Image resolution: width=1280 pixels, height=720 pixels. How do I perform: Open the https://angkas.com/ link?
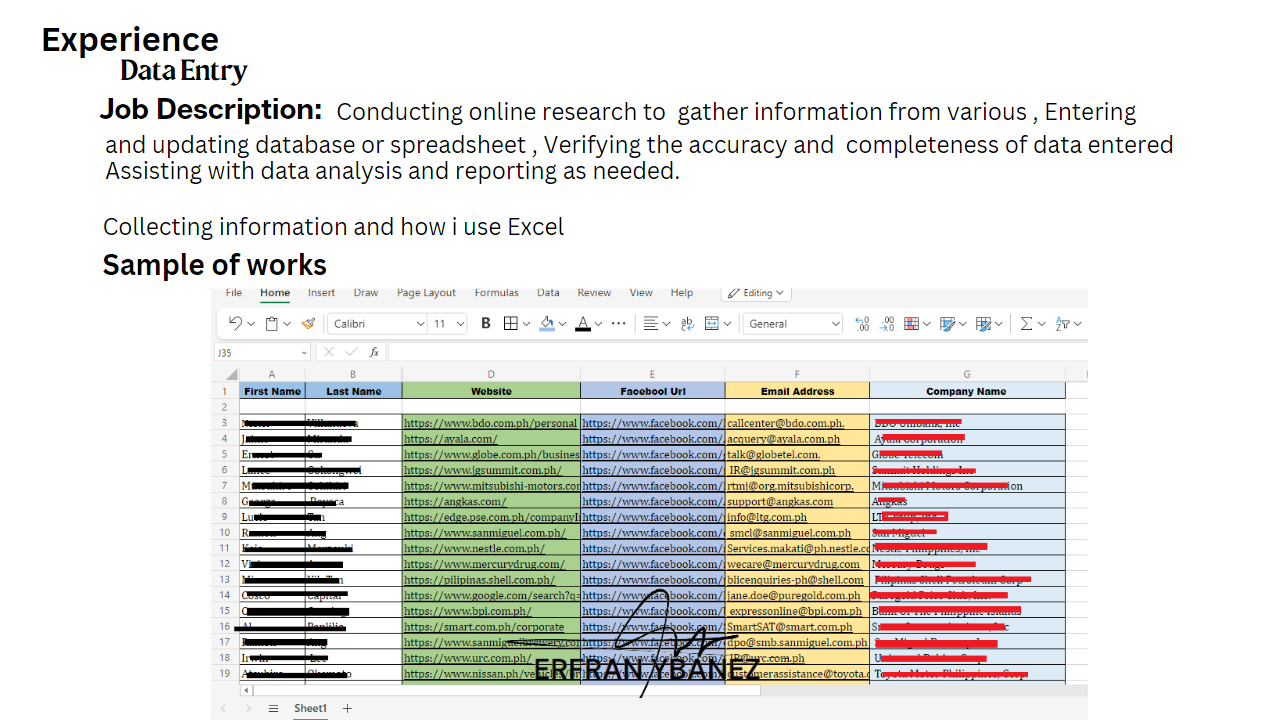coord(455,502)
